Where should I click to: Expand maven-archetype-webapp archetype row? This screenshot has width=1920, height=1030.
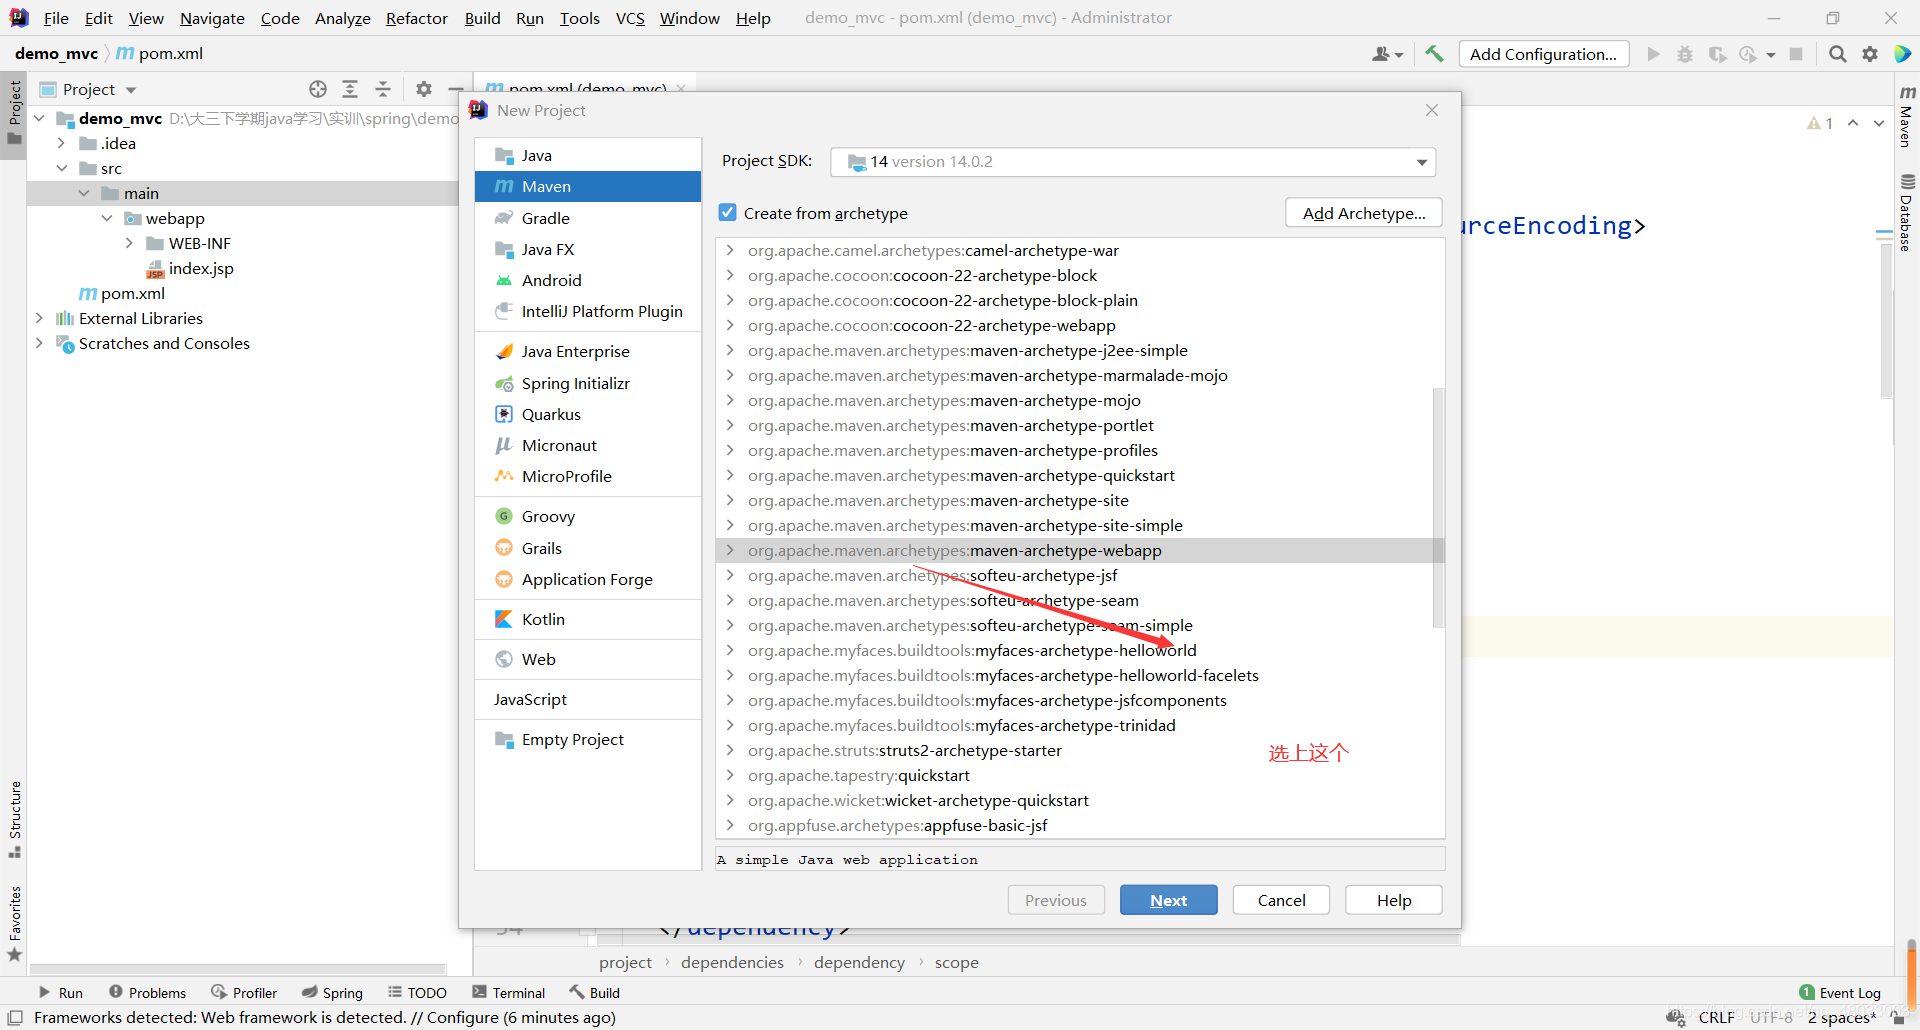[x=730, y=550]
